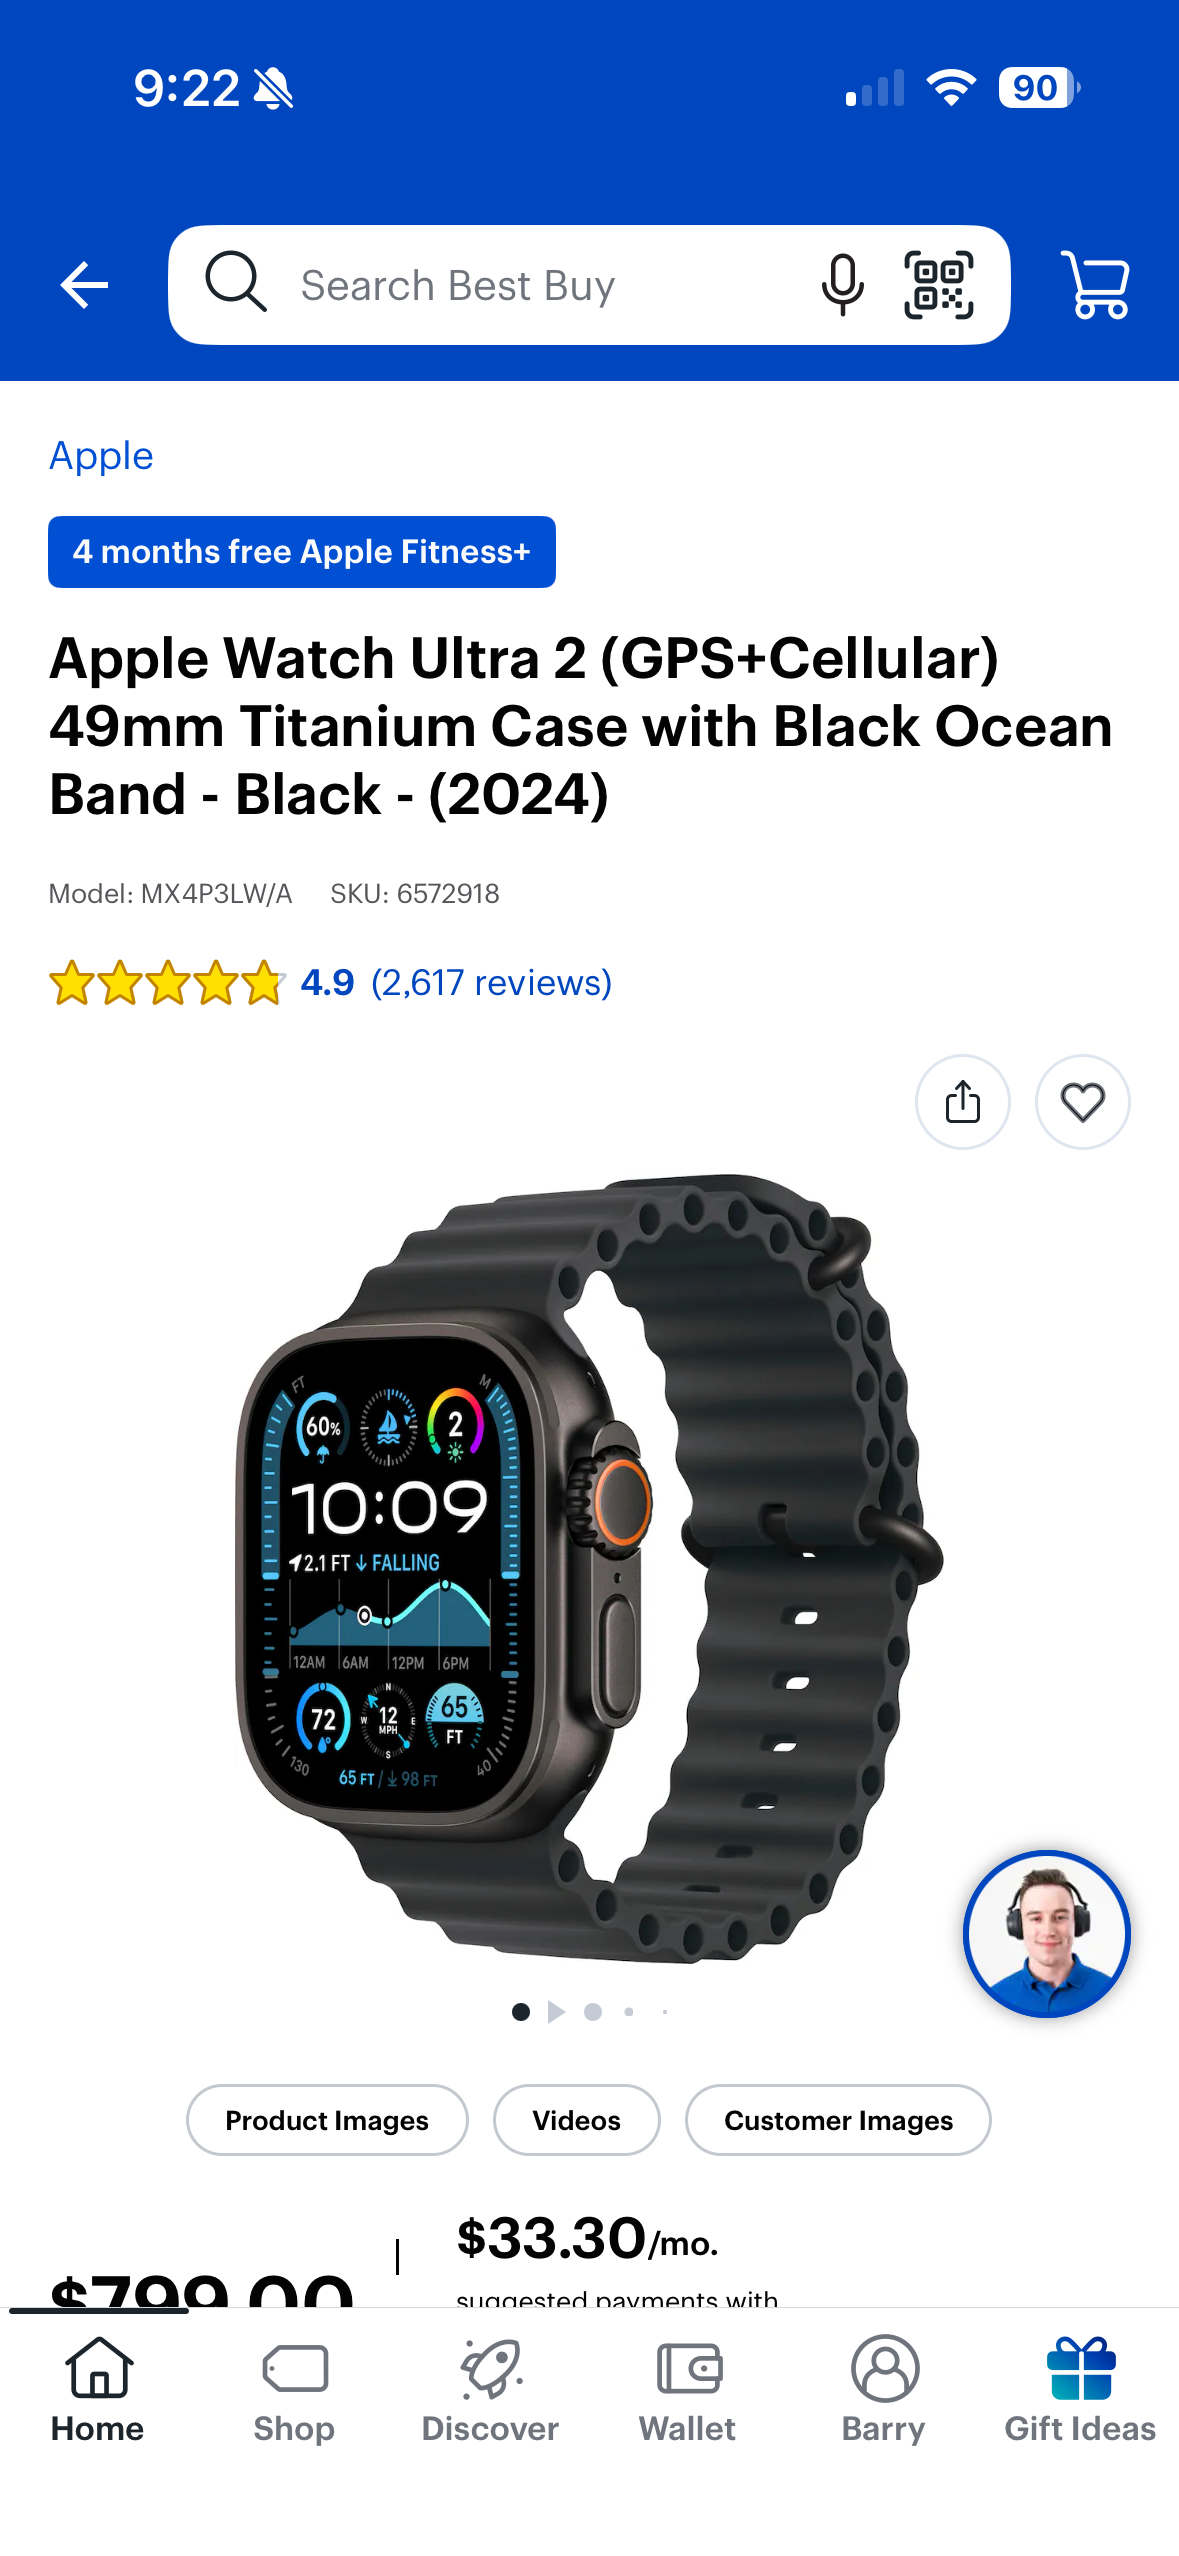Select the video play indicator in carousel
Viewport: 1179px width, 2556px height.
[556, 2011]
